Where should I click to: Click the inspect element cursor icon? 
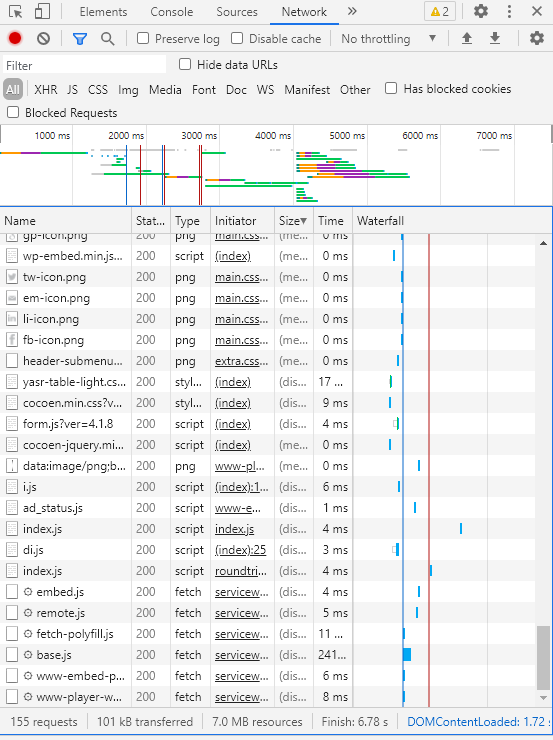pos(16,11)
